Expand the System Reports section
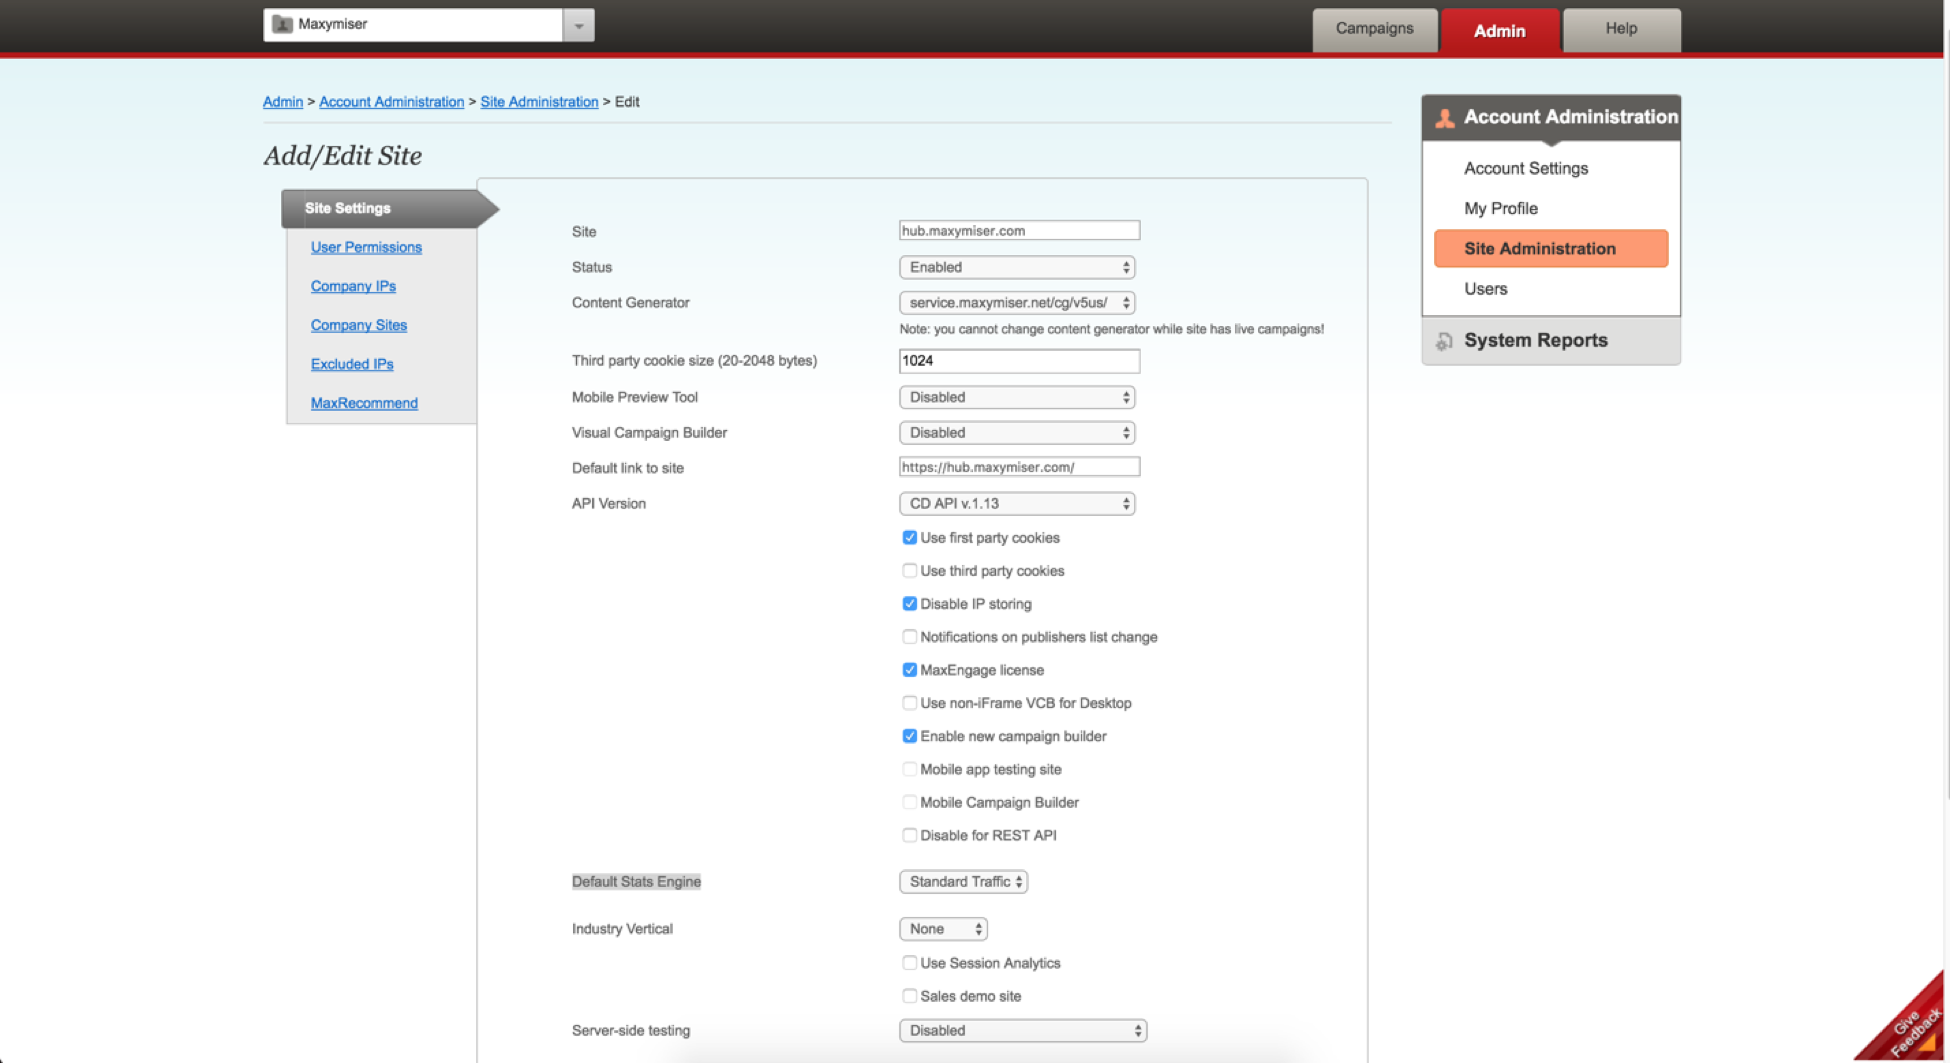This screenshot has height=1063, width=1950. 1551,341
